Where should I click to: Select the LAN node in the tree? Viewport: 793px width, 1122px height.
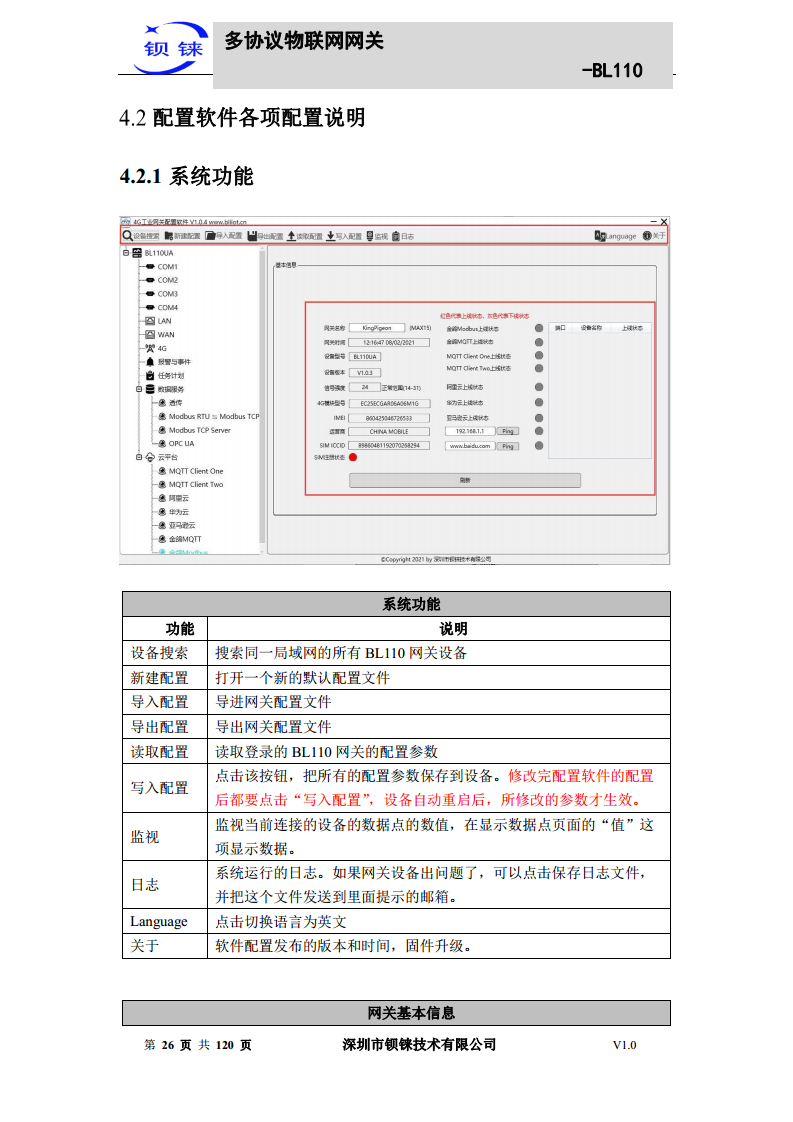tap(158, 321)
